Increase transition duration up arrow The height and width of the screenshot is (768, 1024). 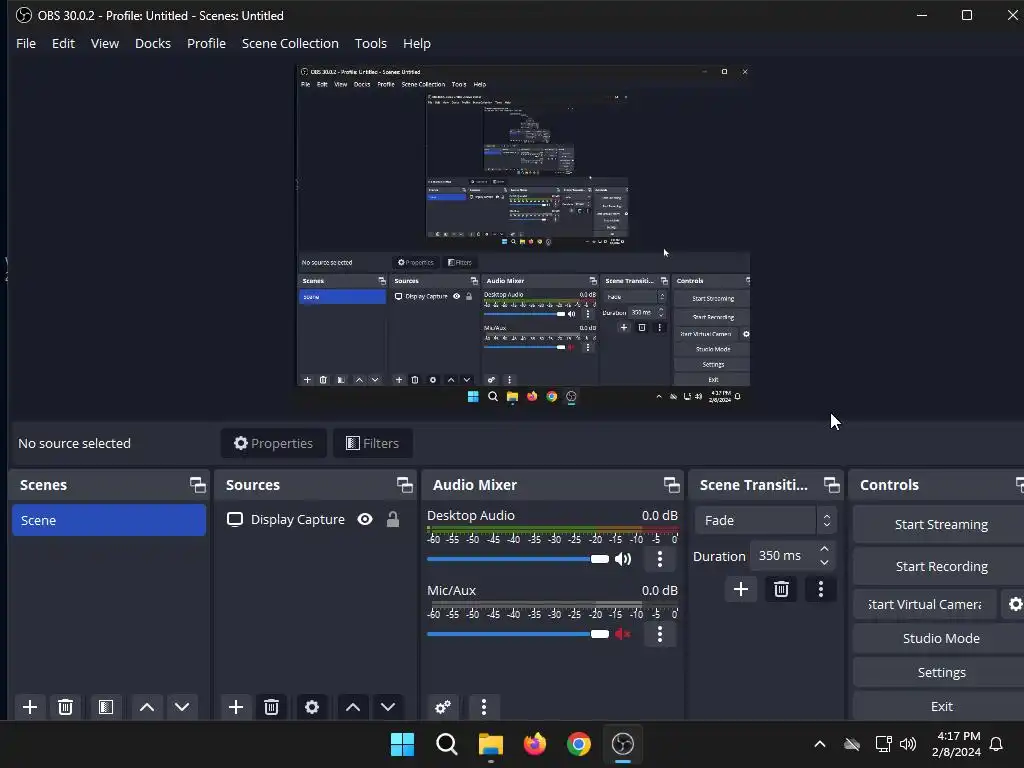[x=824, y=549]
